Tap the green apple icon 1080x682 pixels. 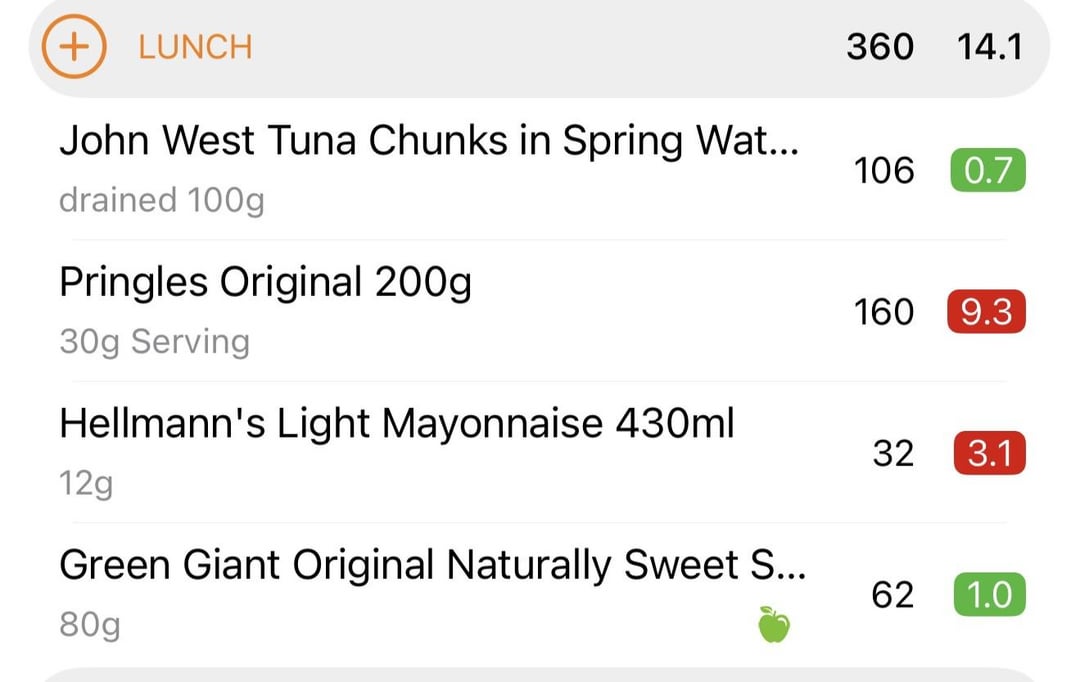[773, 625]
